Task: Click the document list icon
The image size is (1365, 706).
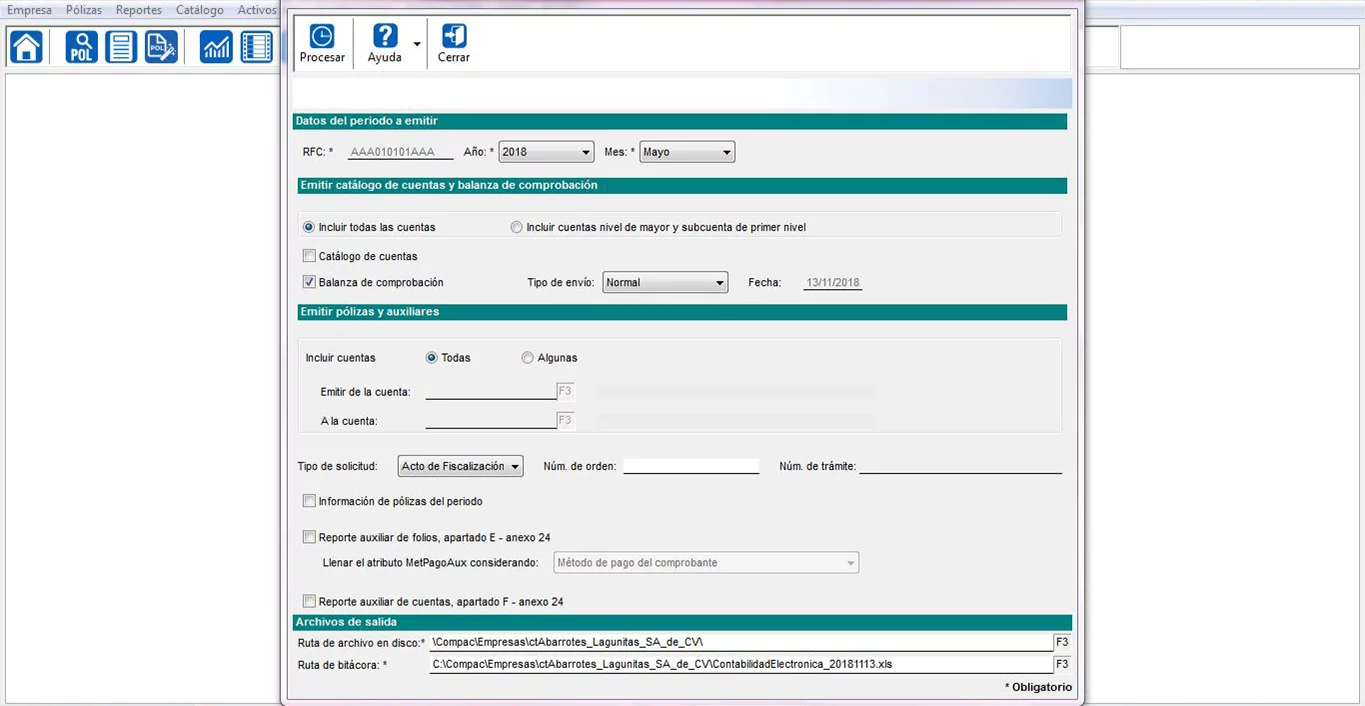Action: [121, 47]
